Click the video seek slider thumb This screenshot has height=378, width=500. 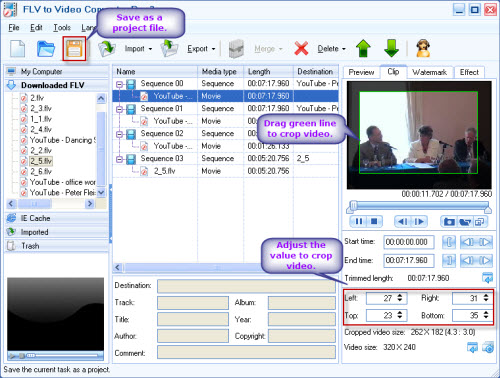[x=353, y=205]
